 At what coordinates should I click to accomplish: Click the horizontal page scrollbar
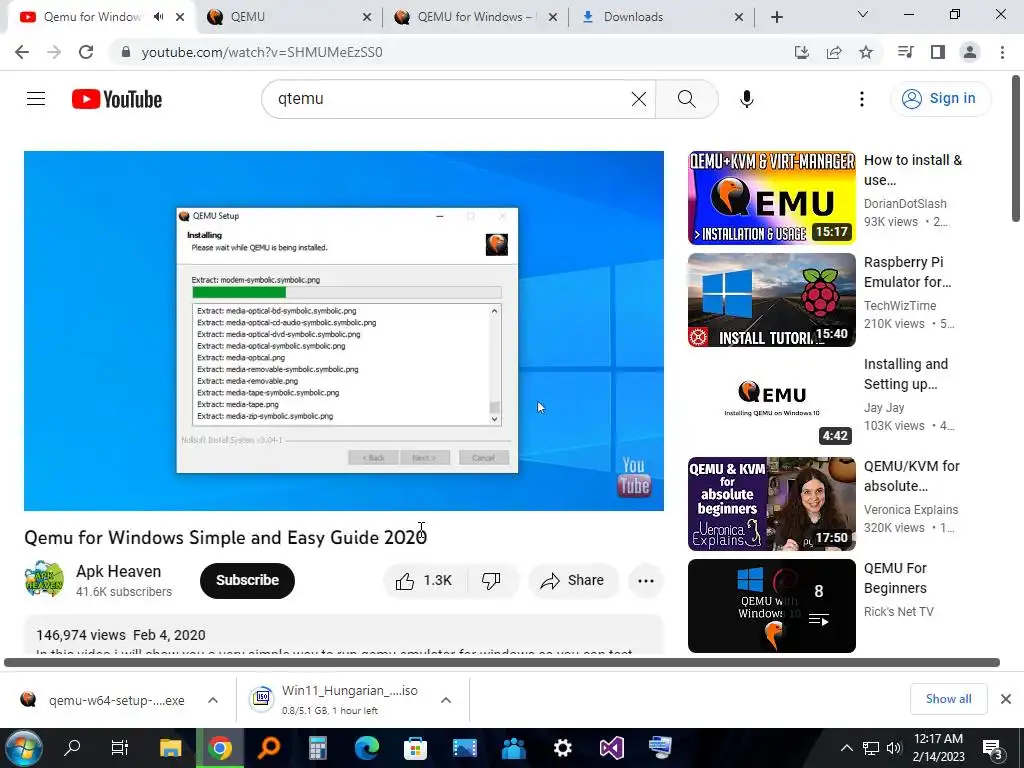point(502,662)
